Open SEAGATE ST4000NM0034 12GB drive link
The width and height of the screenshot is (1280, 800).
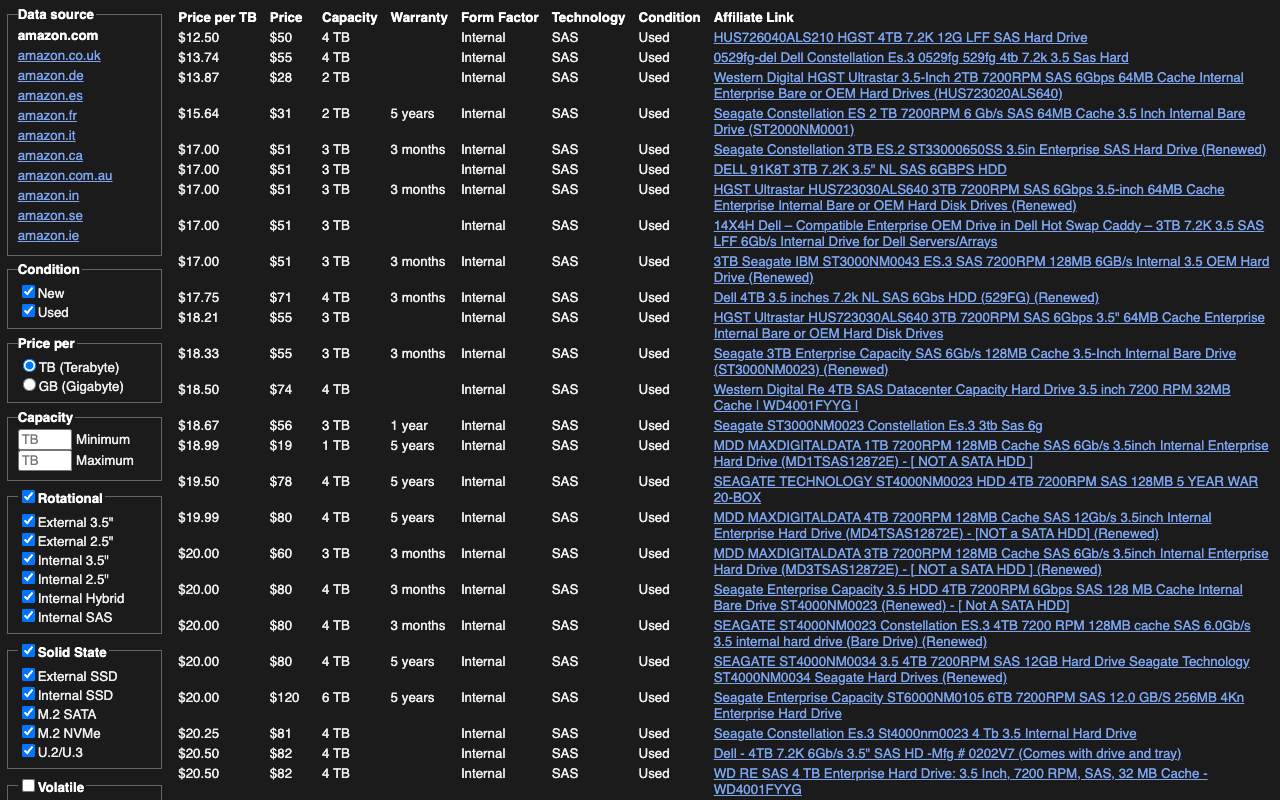(x=982, y=669)
